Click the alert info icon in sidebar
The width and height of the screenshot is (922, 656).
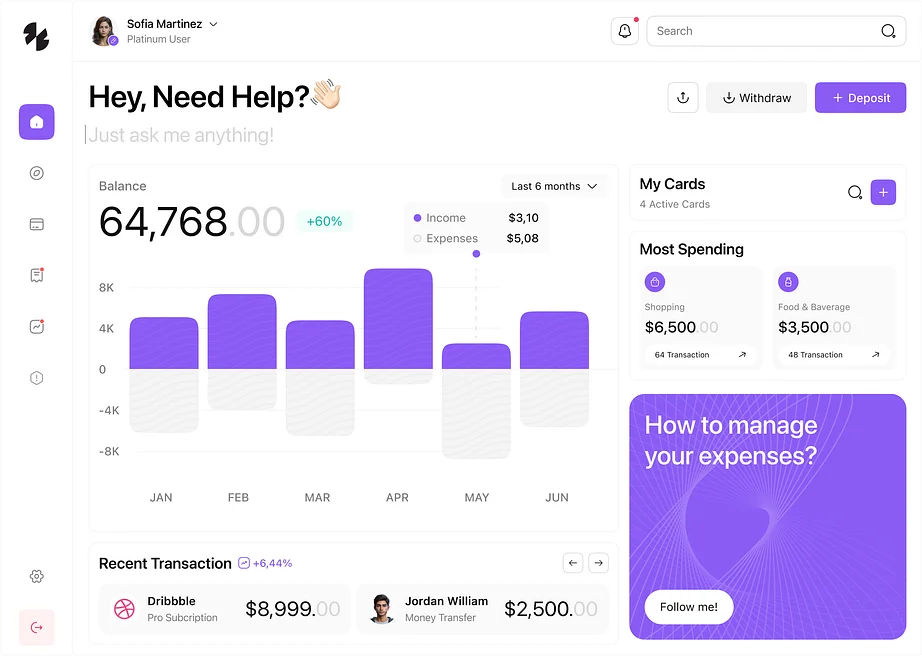click(x=37, y=377)
